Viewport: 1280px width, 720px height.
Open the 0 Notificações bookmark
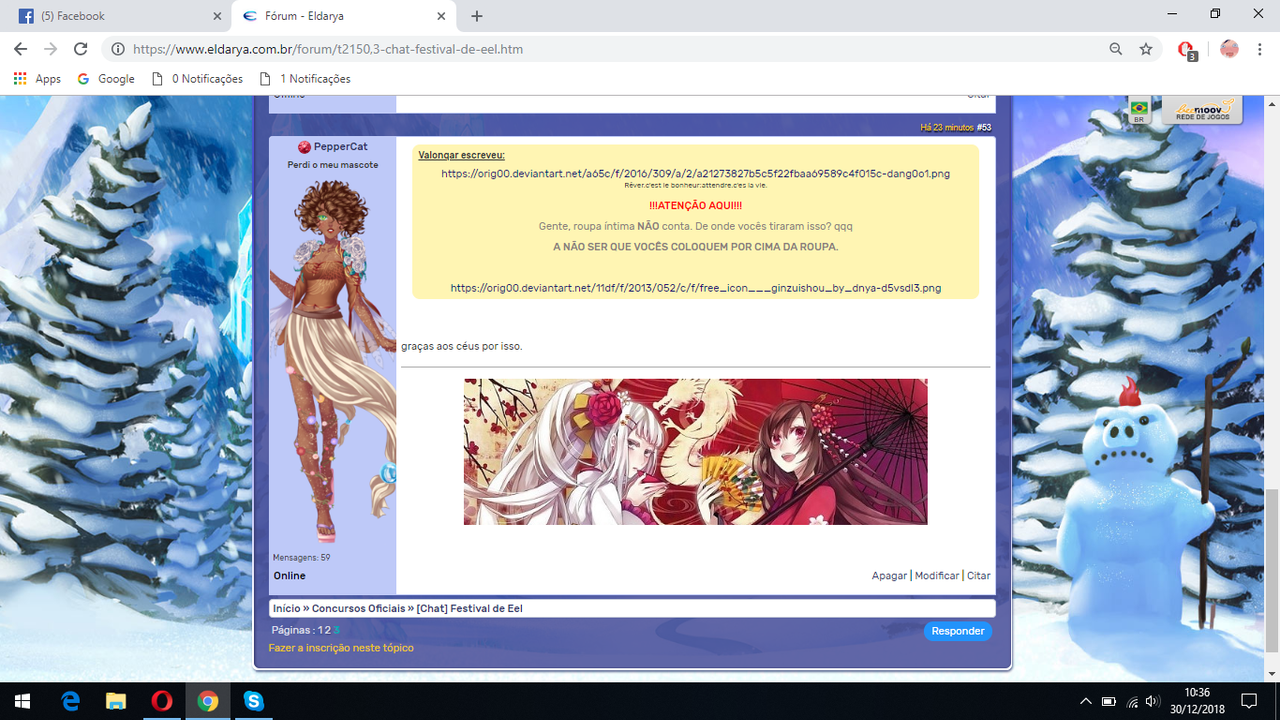(197, 79)
